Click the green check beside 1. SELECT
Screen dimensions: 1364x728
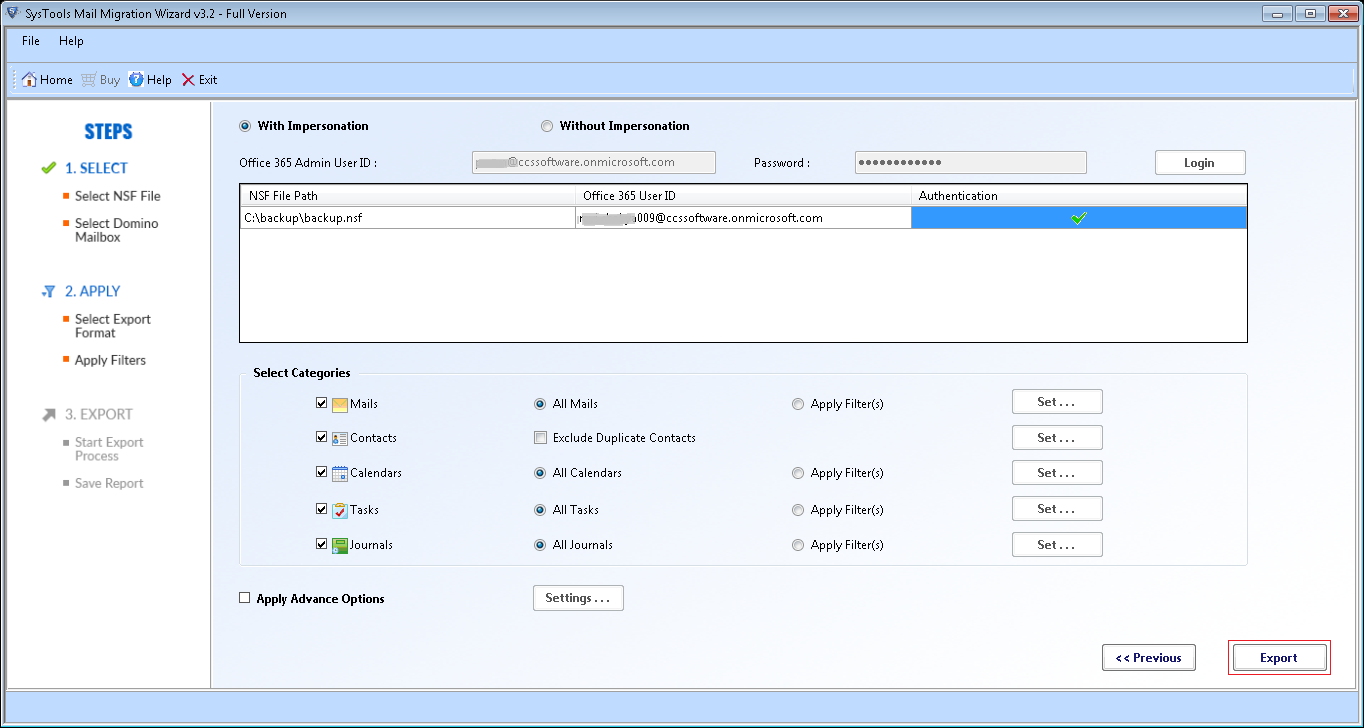pyautogui.click(x=48, y=168)
